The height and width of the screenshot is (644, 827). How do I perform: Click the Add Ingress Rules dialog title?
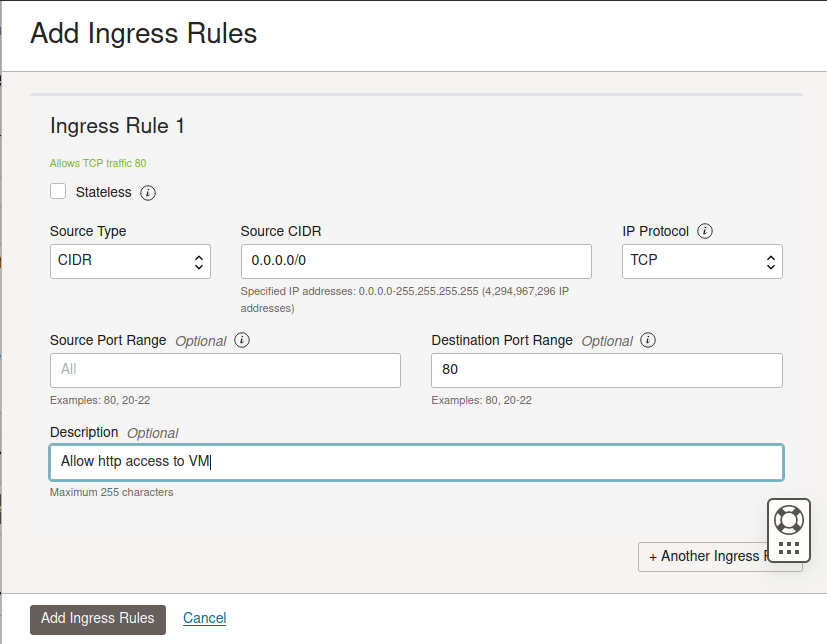(x=144, y=33)
